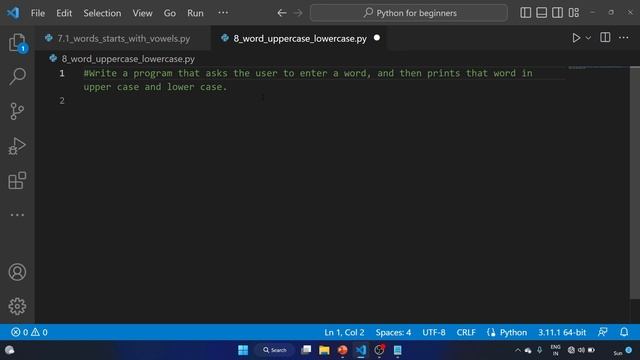Screen dimensions: 640x360
Task: Click the Python for beginners search box
Action: pos(409,13)
